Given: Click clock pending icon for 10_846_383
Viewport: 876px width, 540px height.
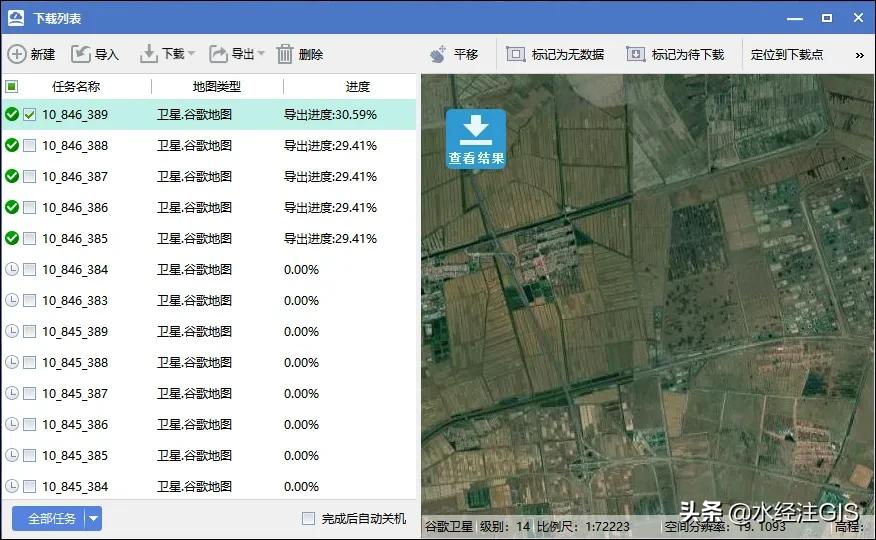Looking at the screenshot, I should [x=12, y=300].
